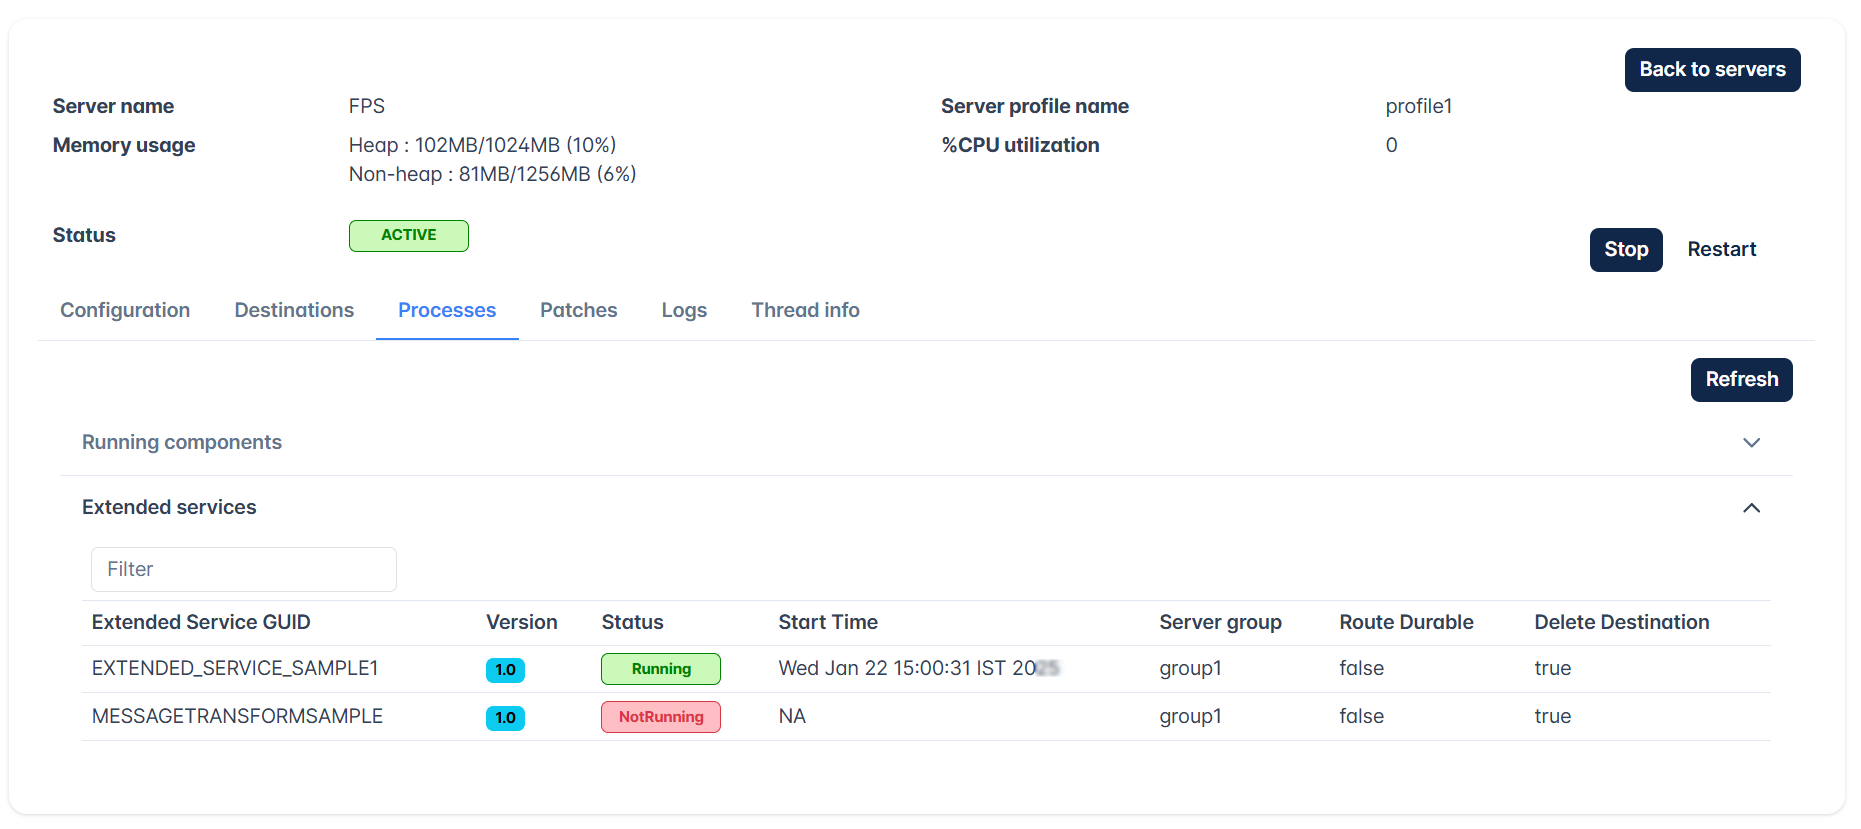
Task: Switch to the Configuration tab
Action: (125, 310)
